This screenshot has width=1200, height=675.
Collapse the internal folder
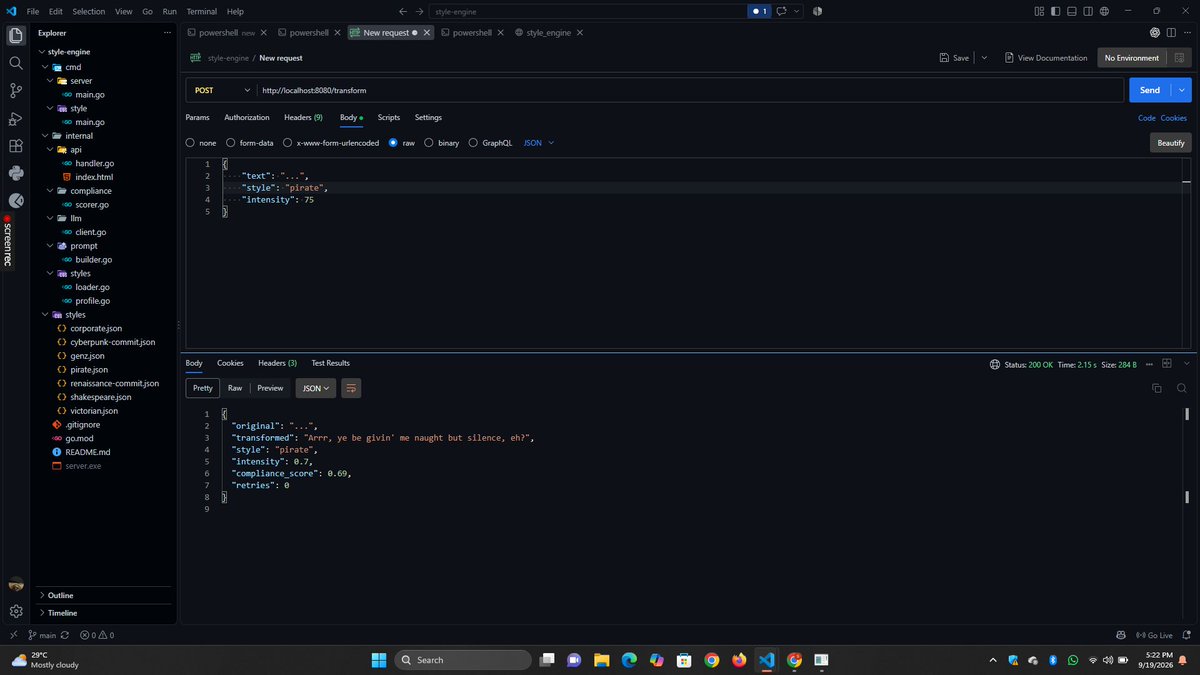click(45, 135)
